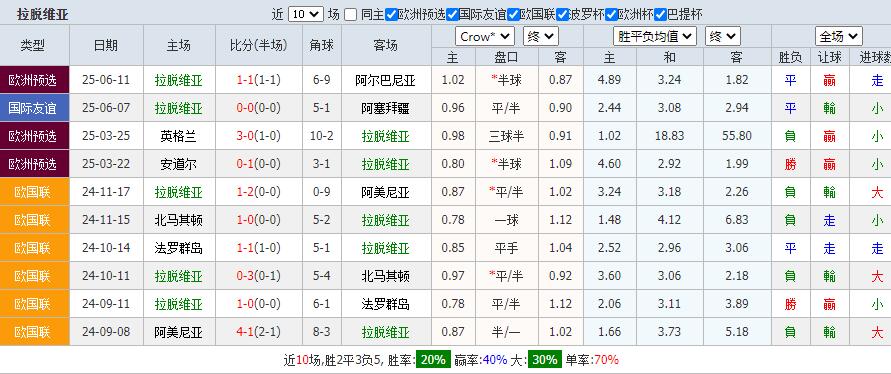Click handicap 三球半 cell
Viewport: 891px width, 374px height.
(506, 136)
